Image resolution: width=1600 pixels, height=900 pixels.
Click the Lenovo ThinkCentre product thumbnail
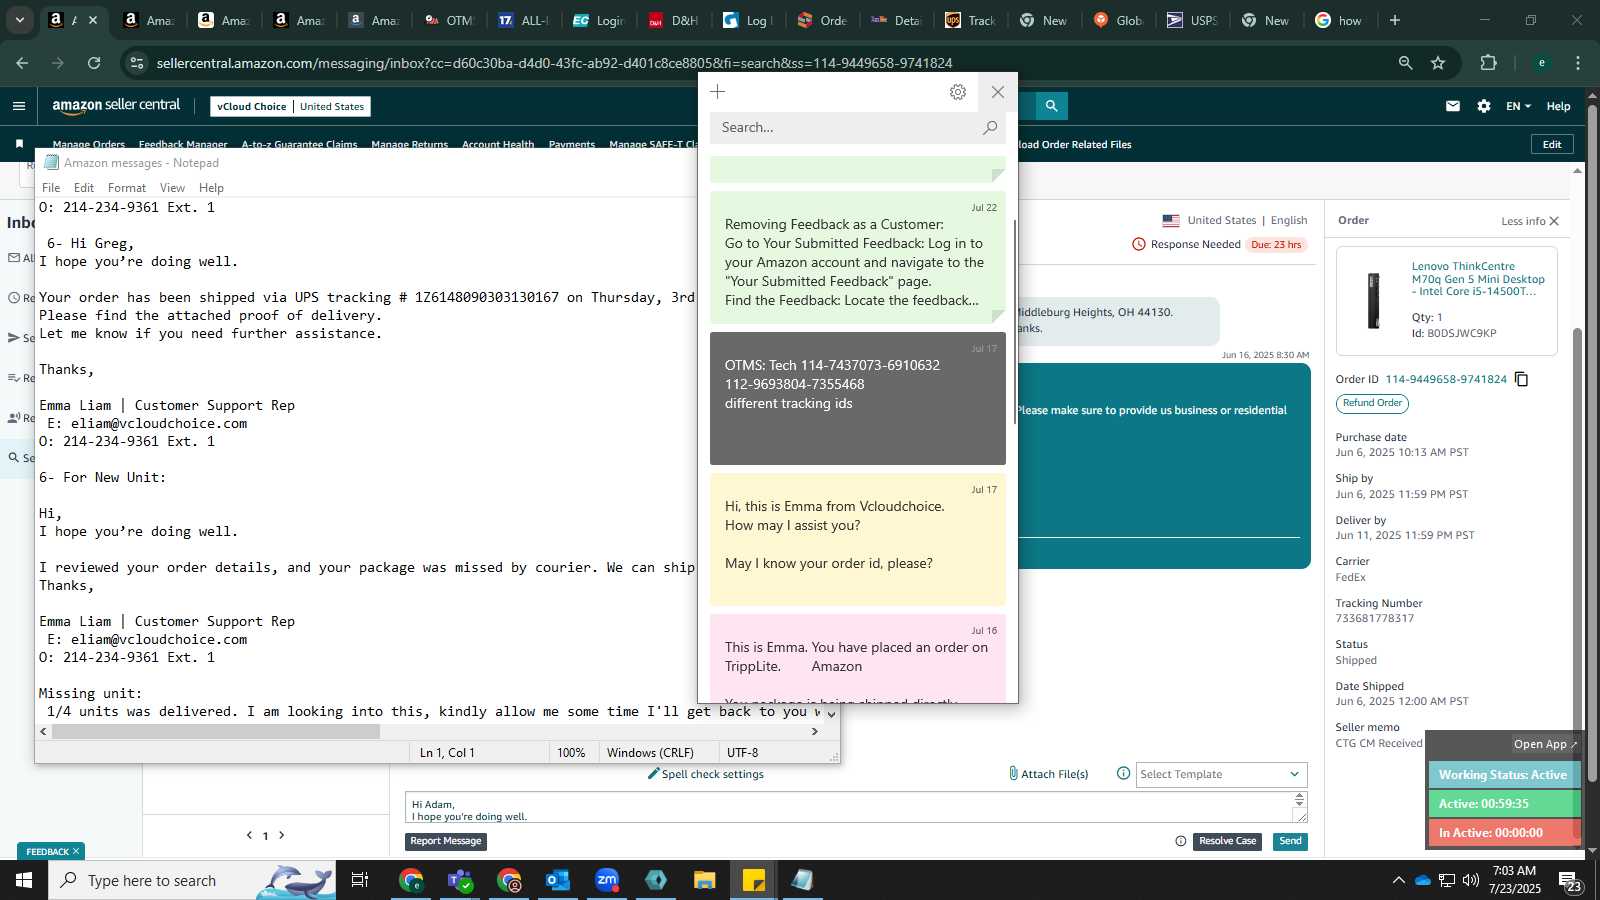(x=1374, y=300)
